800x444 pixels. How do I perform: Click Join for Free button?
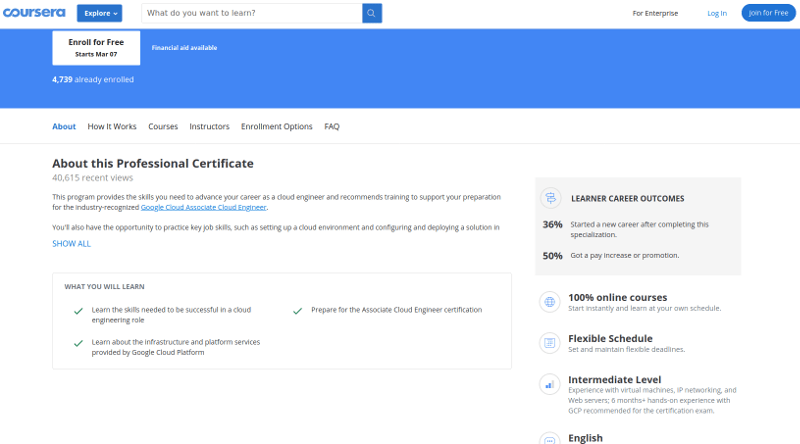pyautogui.click(x=768, y=13)
